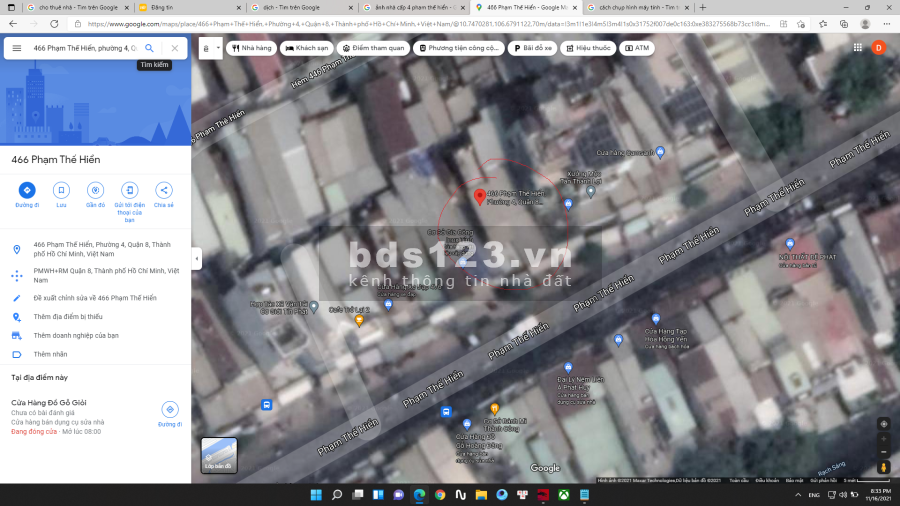Clear the search with the X icon

(175, 48)
